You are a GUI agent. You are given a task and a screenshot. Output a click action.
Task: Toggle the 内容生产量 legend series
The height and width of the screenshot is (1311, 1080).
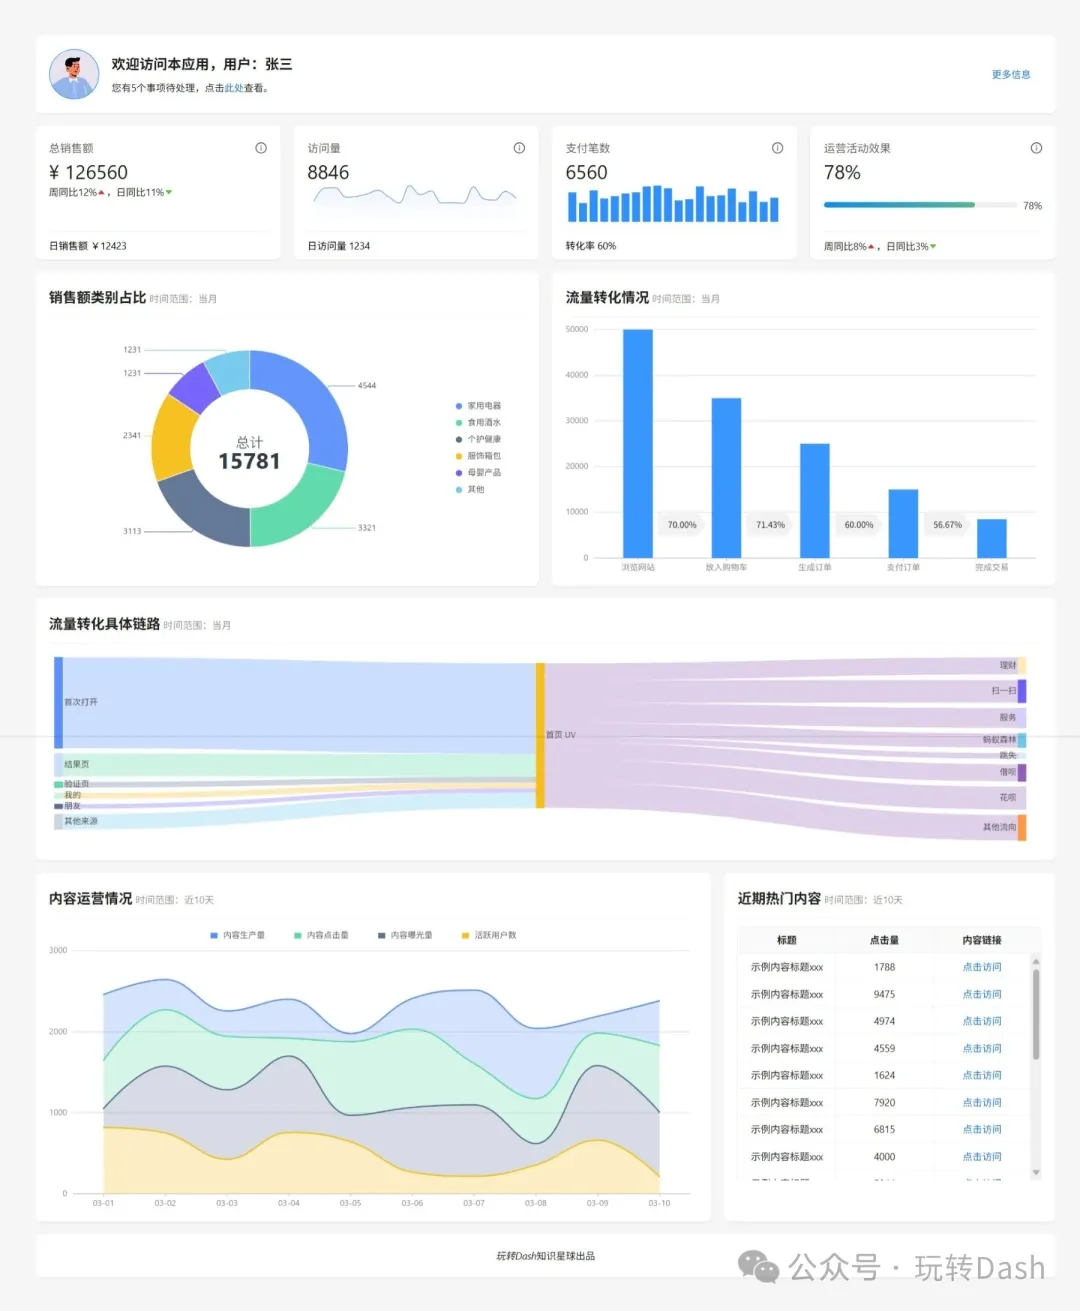coord(237,935)
